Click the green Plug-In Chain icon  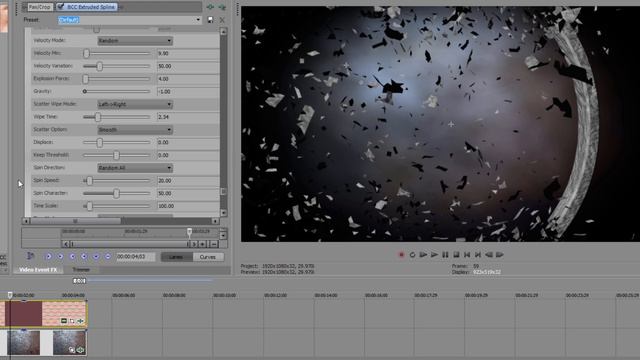coord(210,7)
